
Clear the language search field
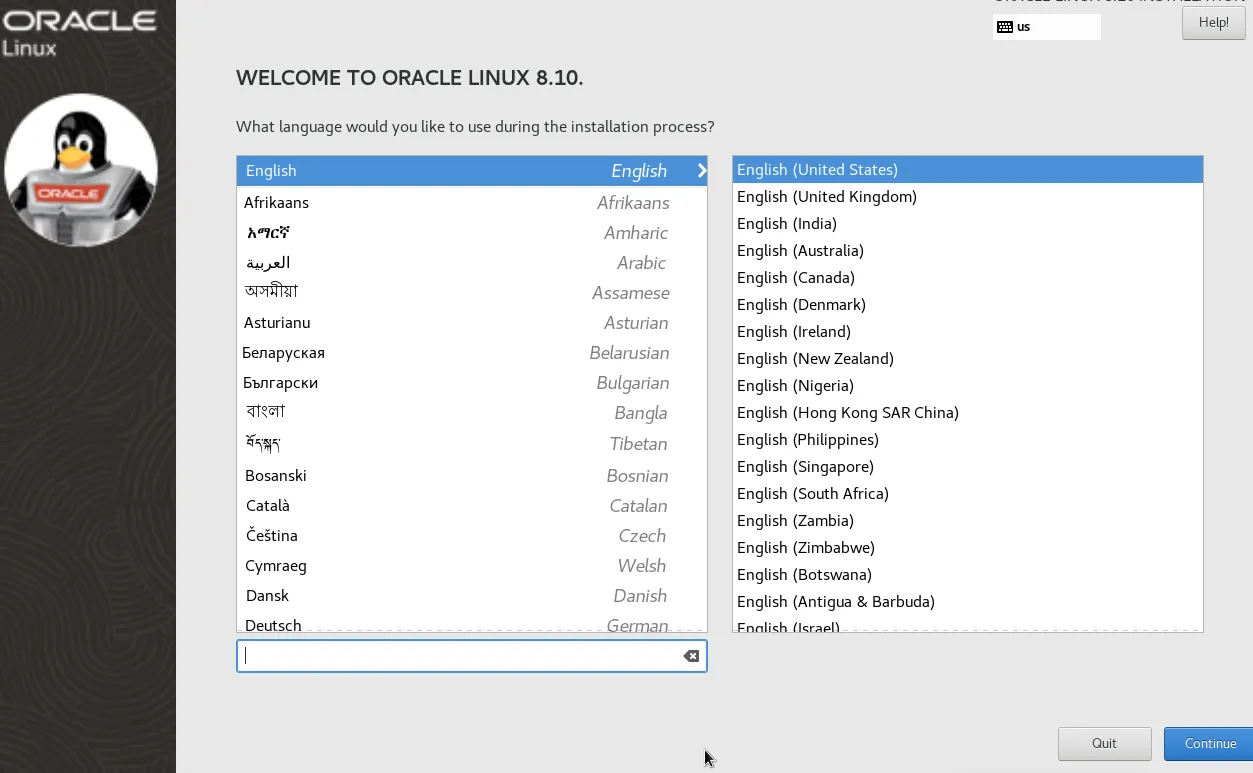point(691,656)
